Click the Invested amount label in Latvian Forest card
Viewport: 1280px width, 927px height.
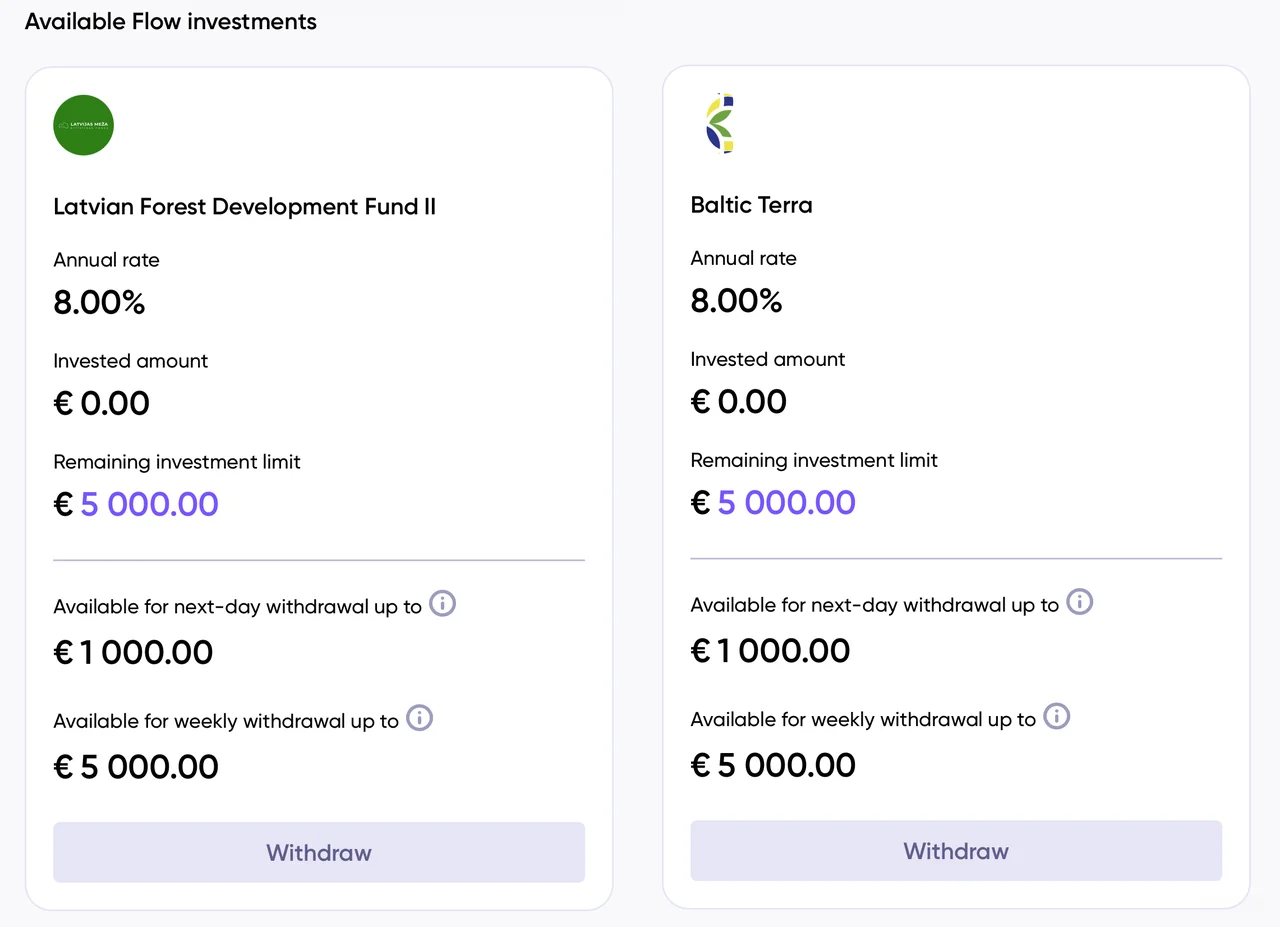pyautogui.click(x=131, y=361)
